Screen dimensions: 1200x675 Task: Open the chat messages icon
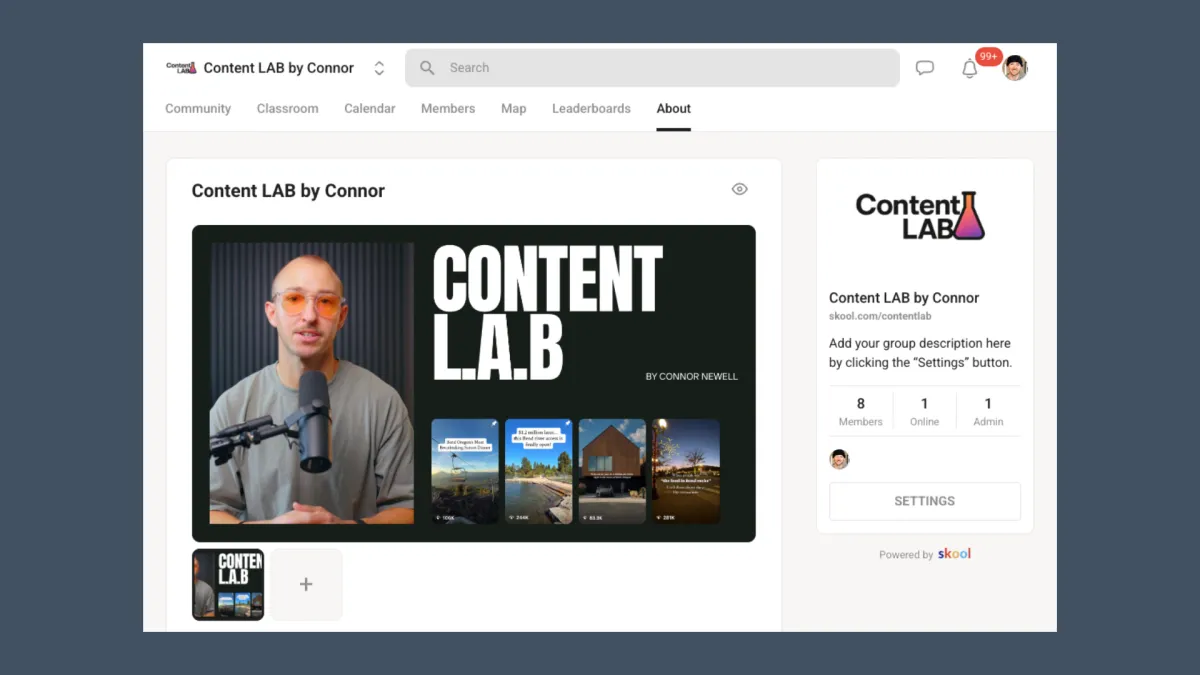[925, 68]
